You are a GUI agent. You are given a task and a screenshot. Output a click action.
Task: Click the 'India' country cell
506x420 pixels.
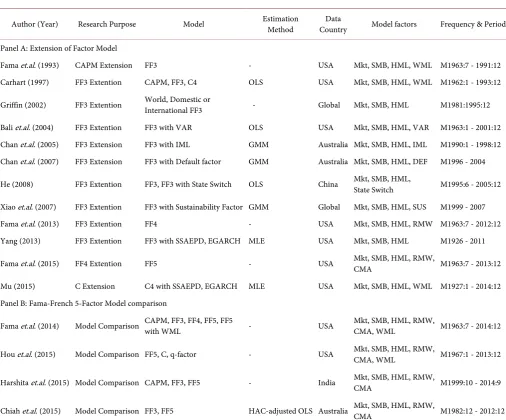tap(327, 383)
